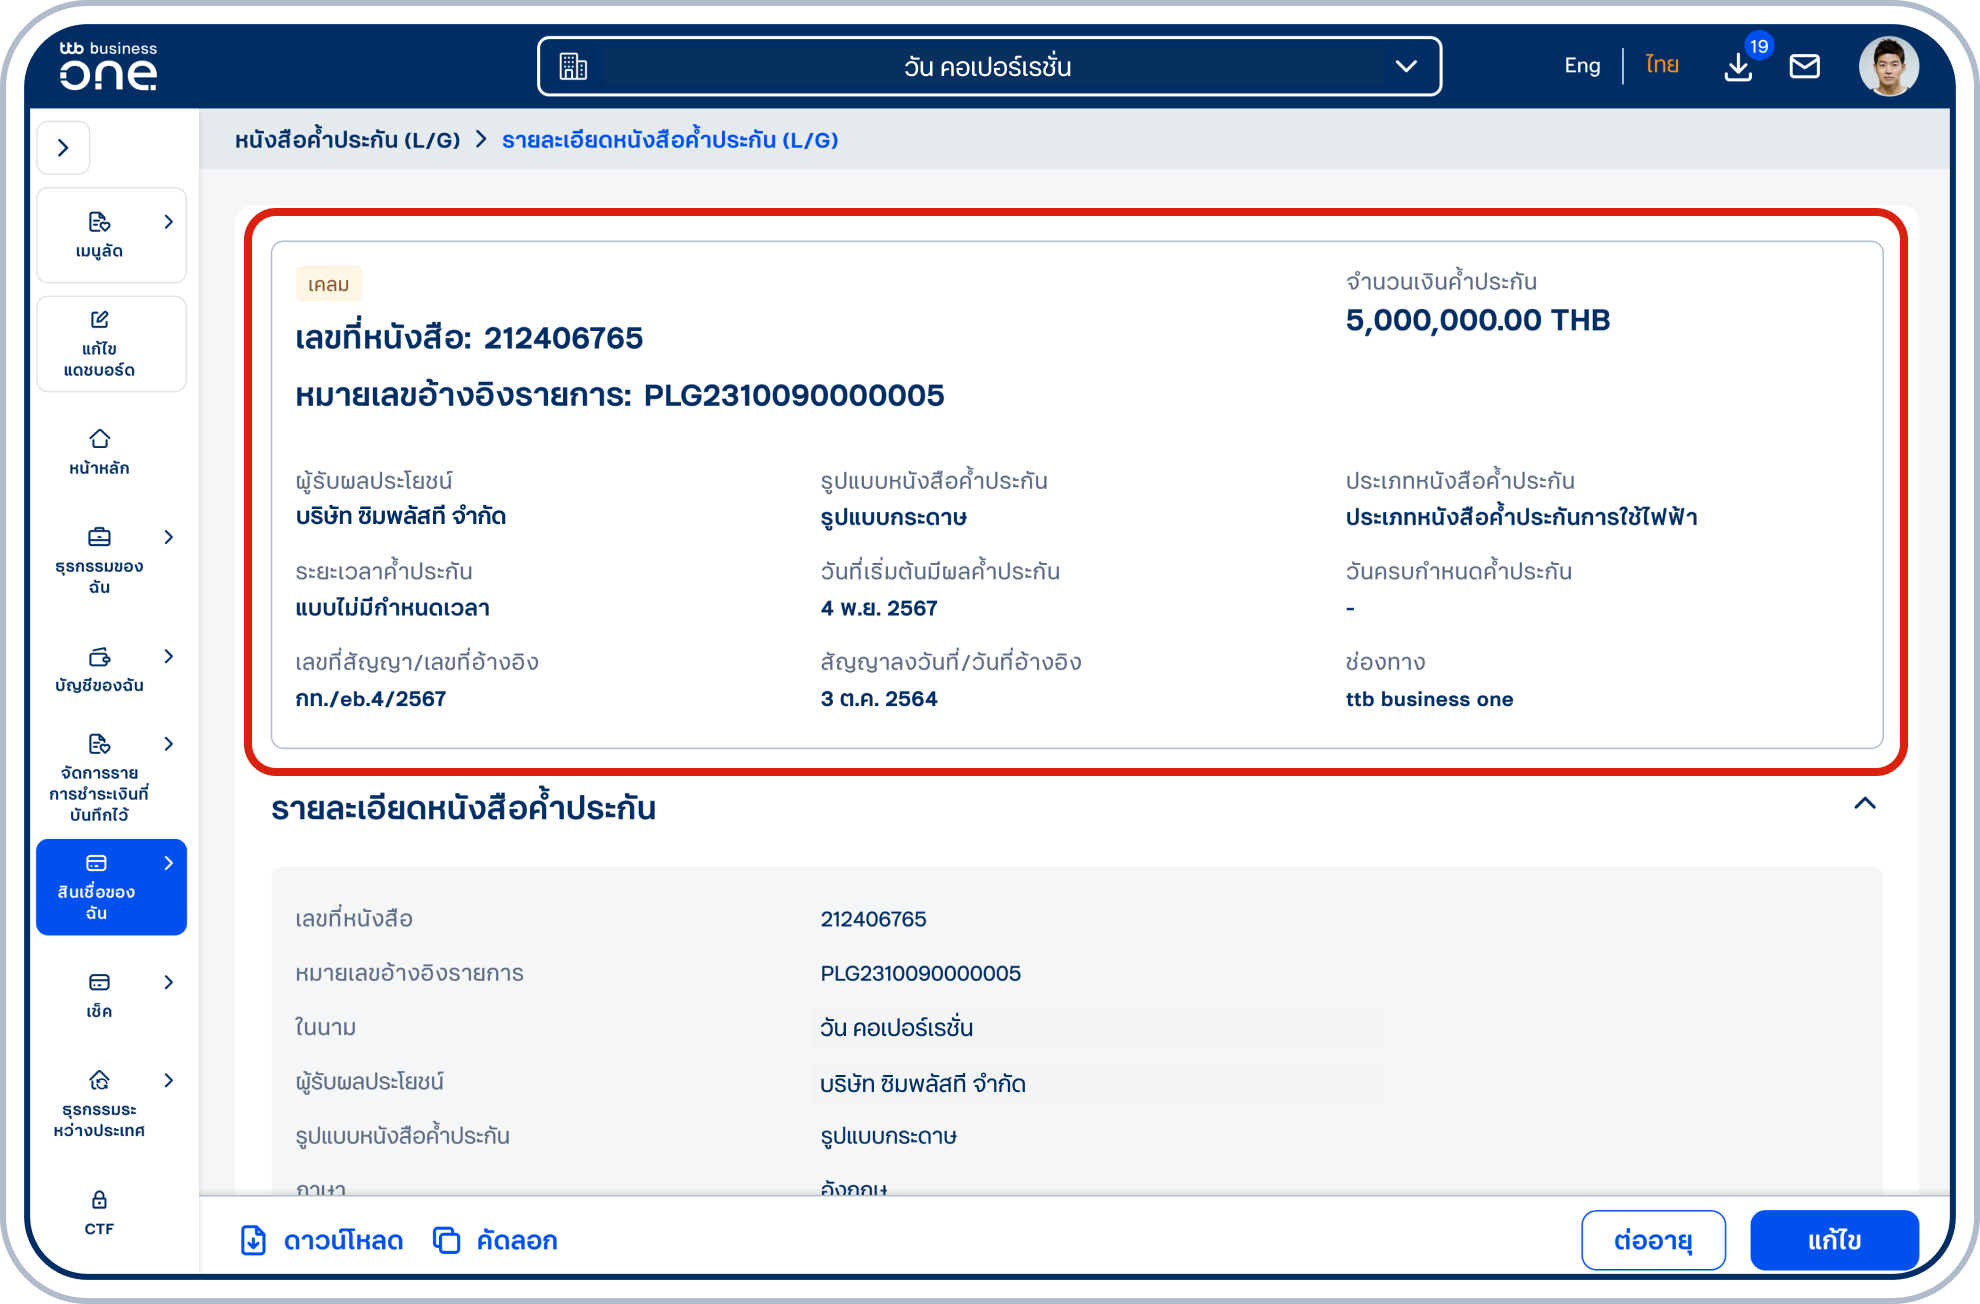The width and height of the screenshot is (1980, 1304).
Task: Collapse รายละเอียดหนังสือค้ำประกัน section chevron
Action: click(1866, 805)
